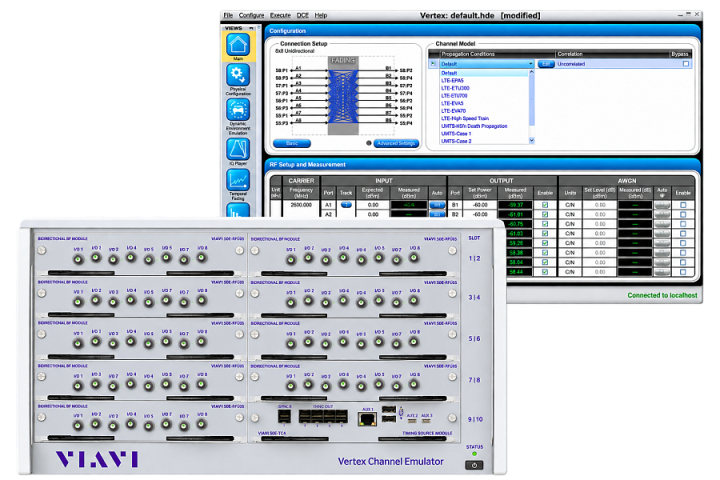This screenshot has width=720, height=480.
Task: Click the Input Measured reading for A1
Action: pos(409,205)
